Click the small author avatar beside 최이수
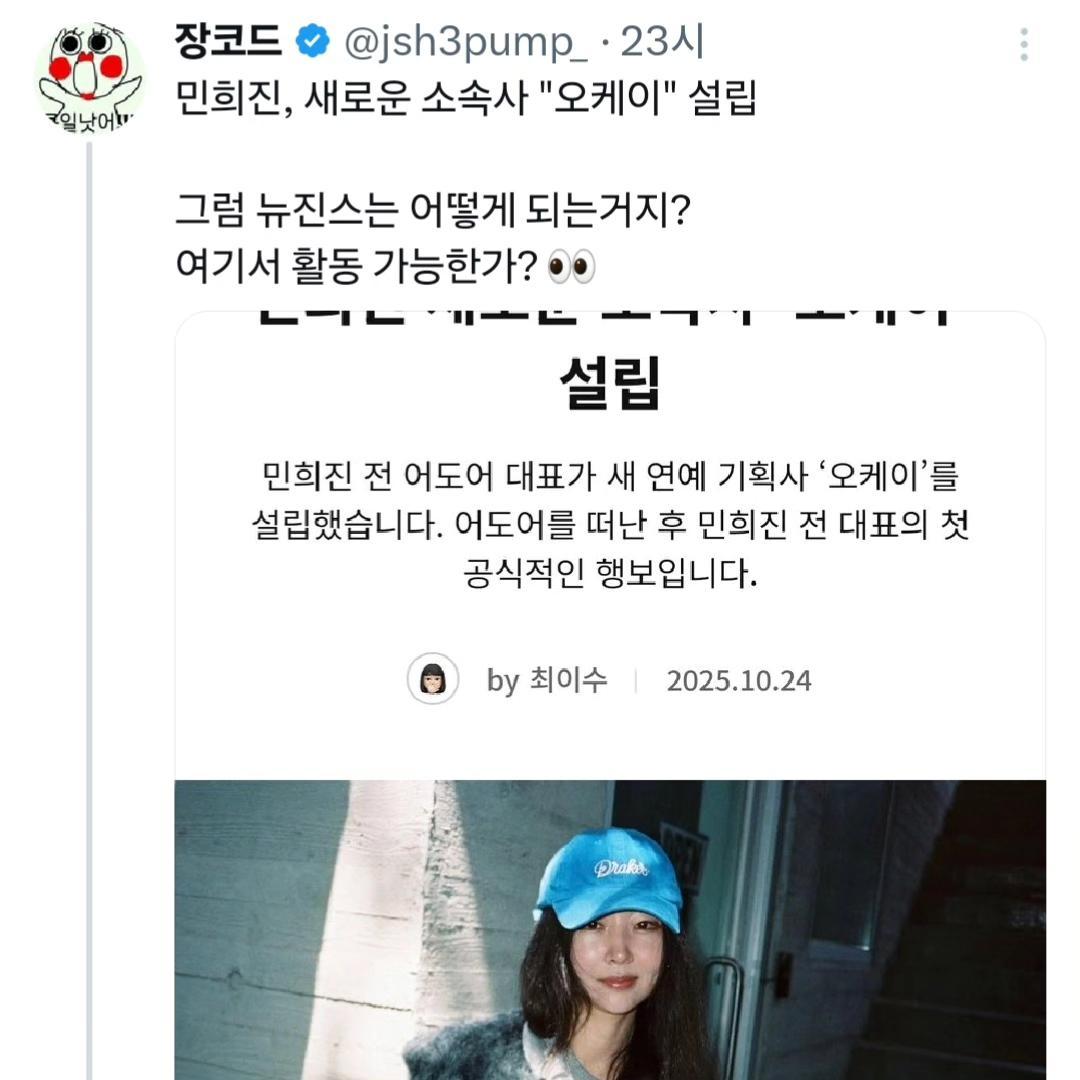The height and width of the screenshot is (1080, 1080). (433, 678)
